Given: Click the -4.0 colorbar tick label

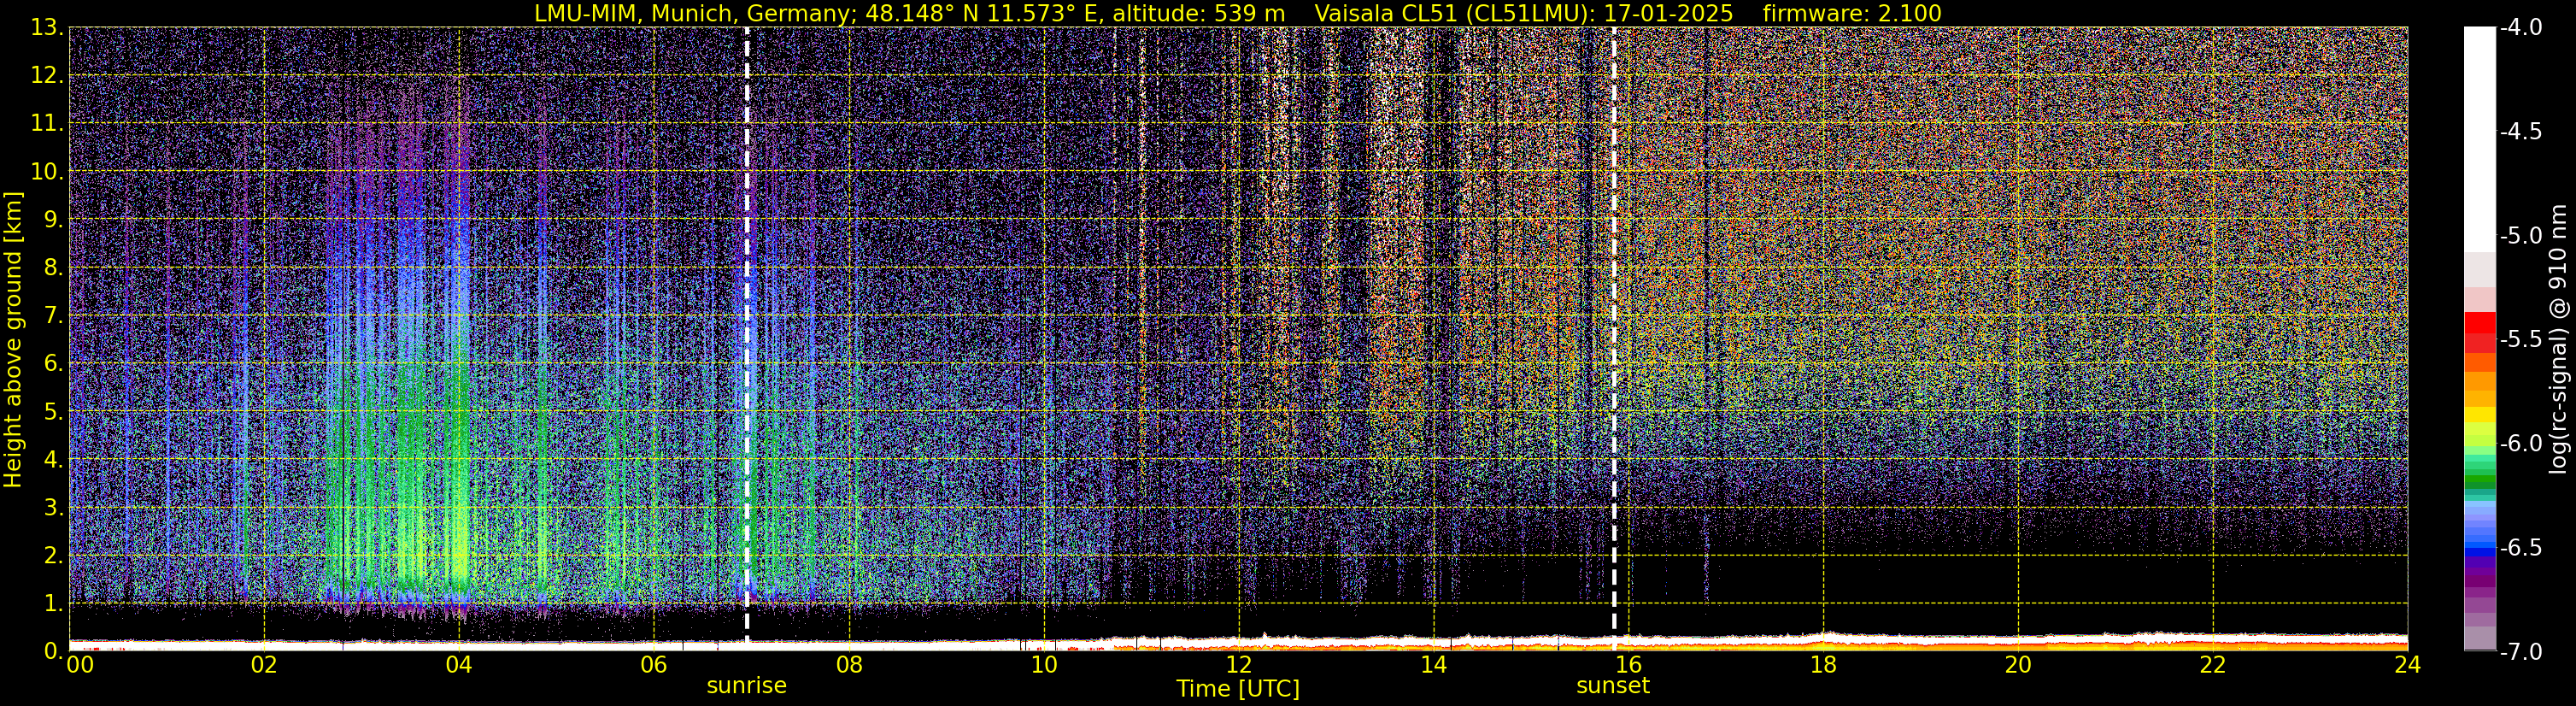Looking at the screenshot, I should tap(2520, 28).
